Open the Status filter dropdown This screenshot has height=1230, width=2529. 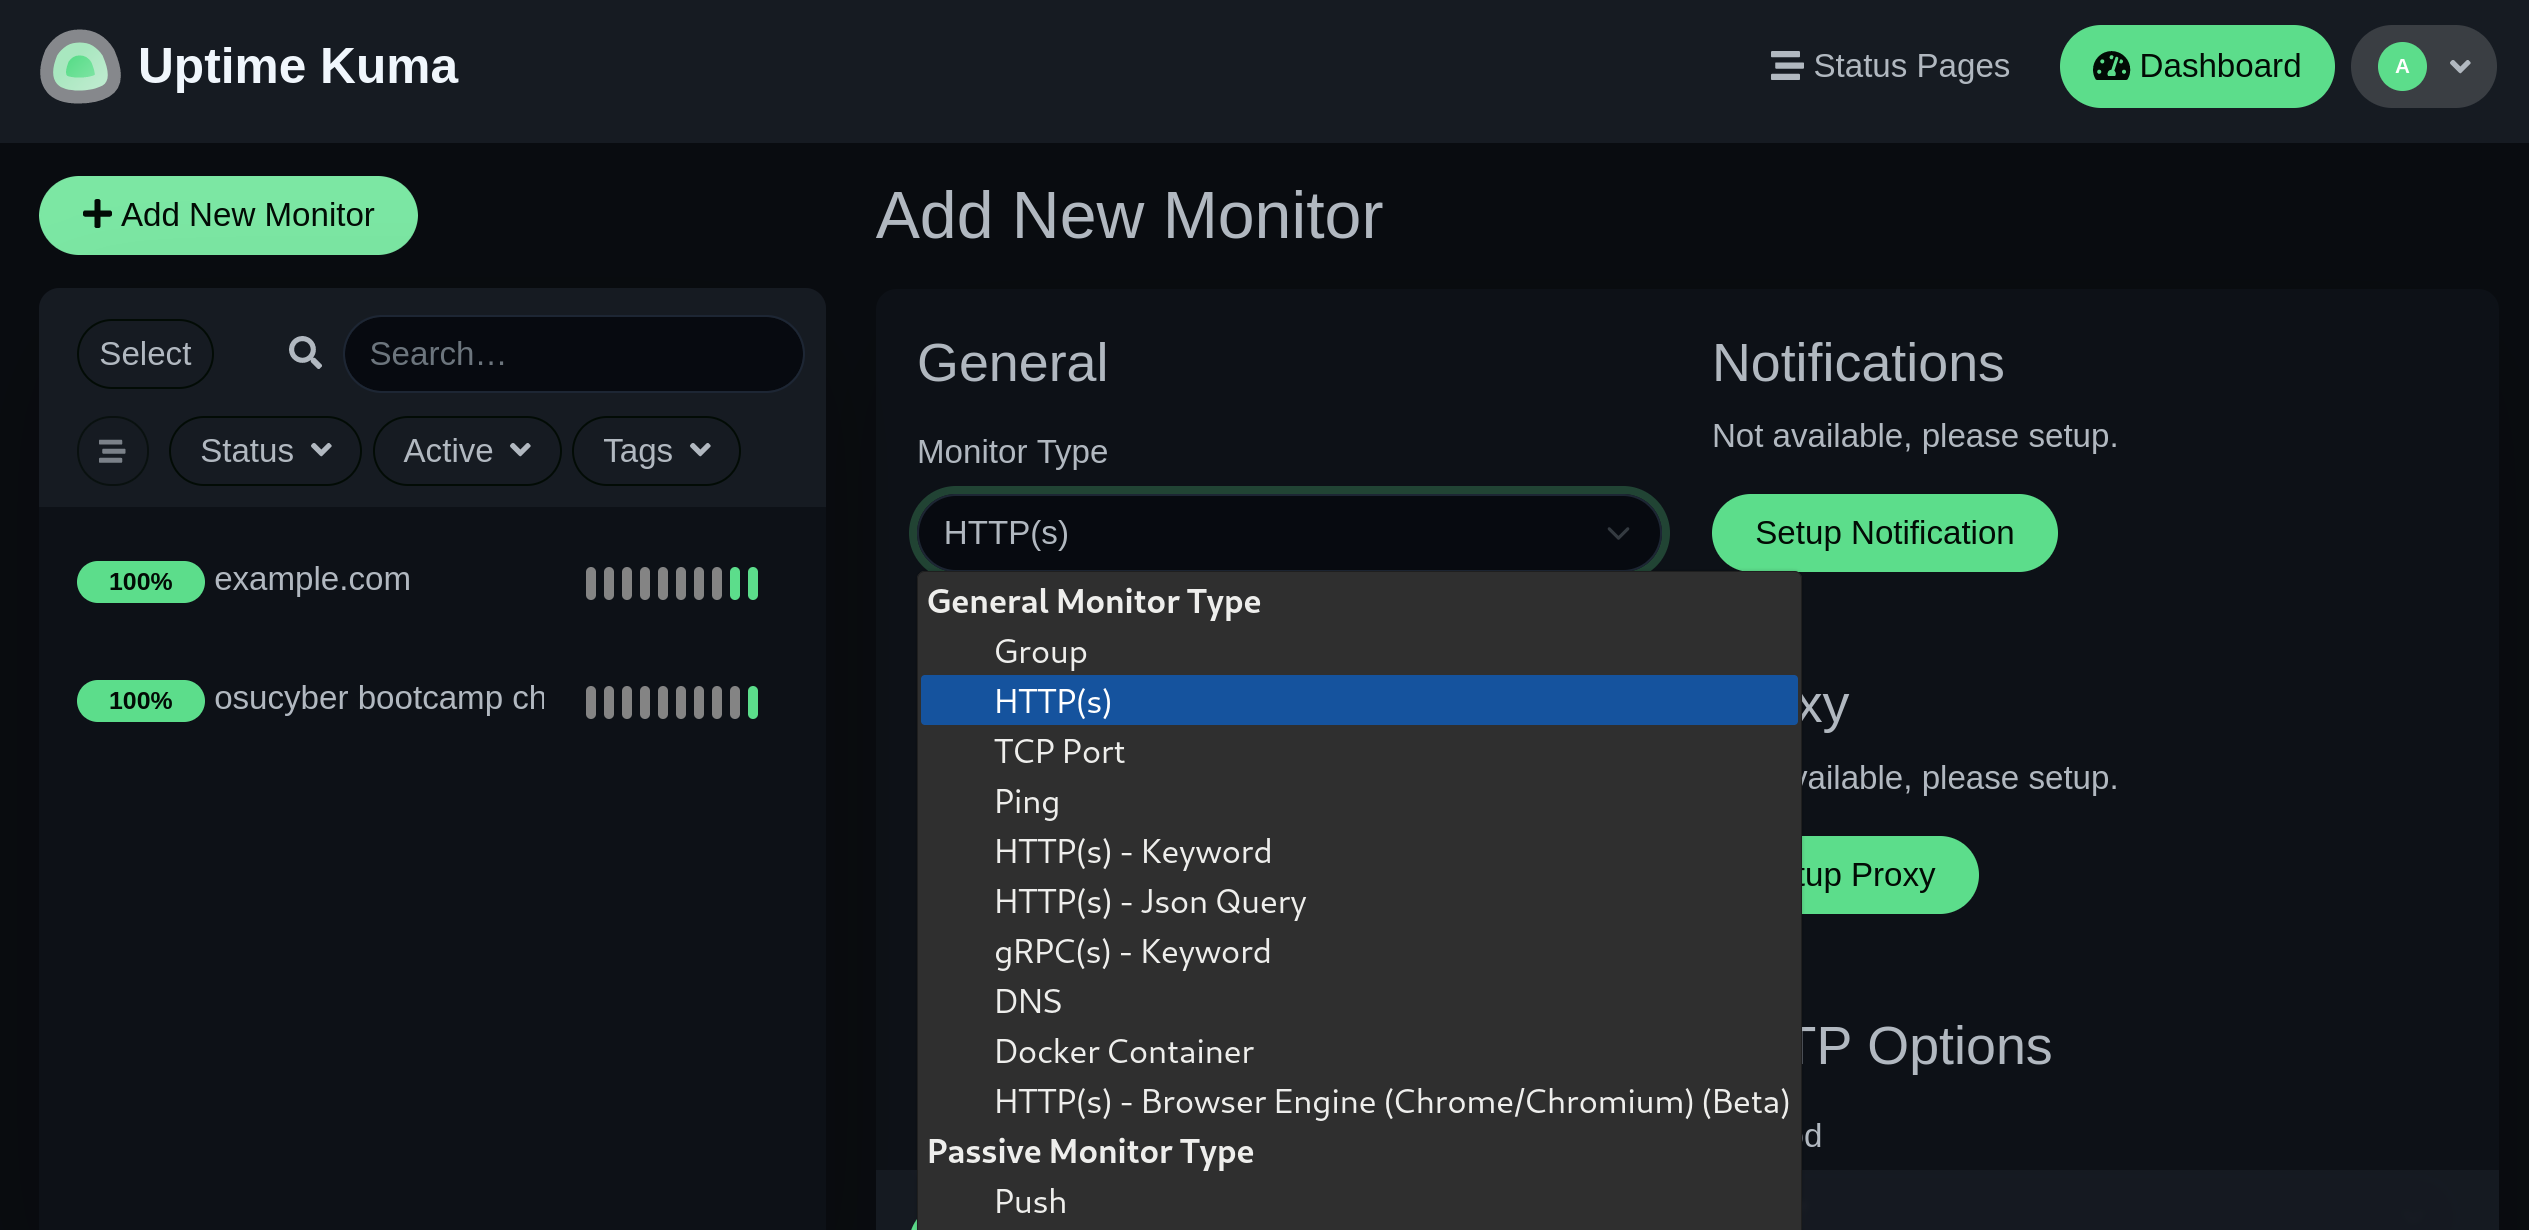coord(265,451)
